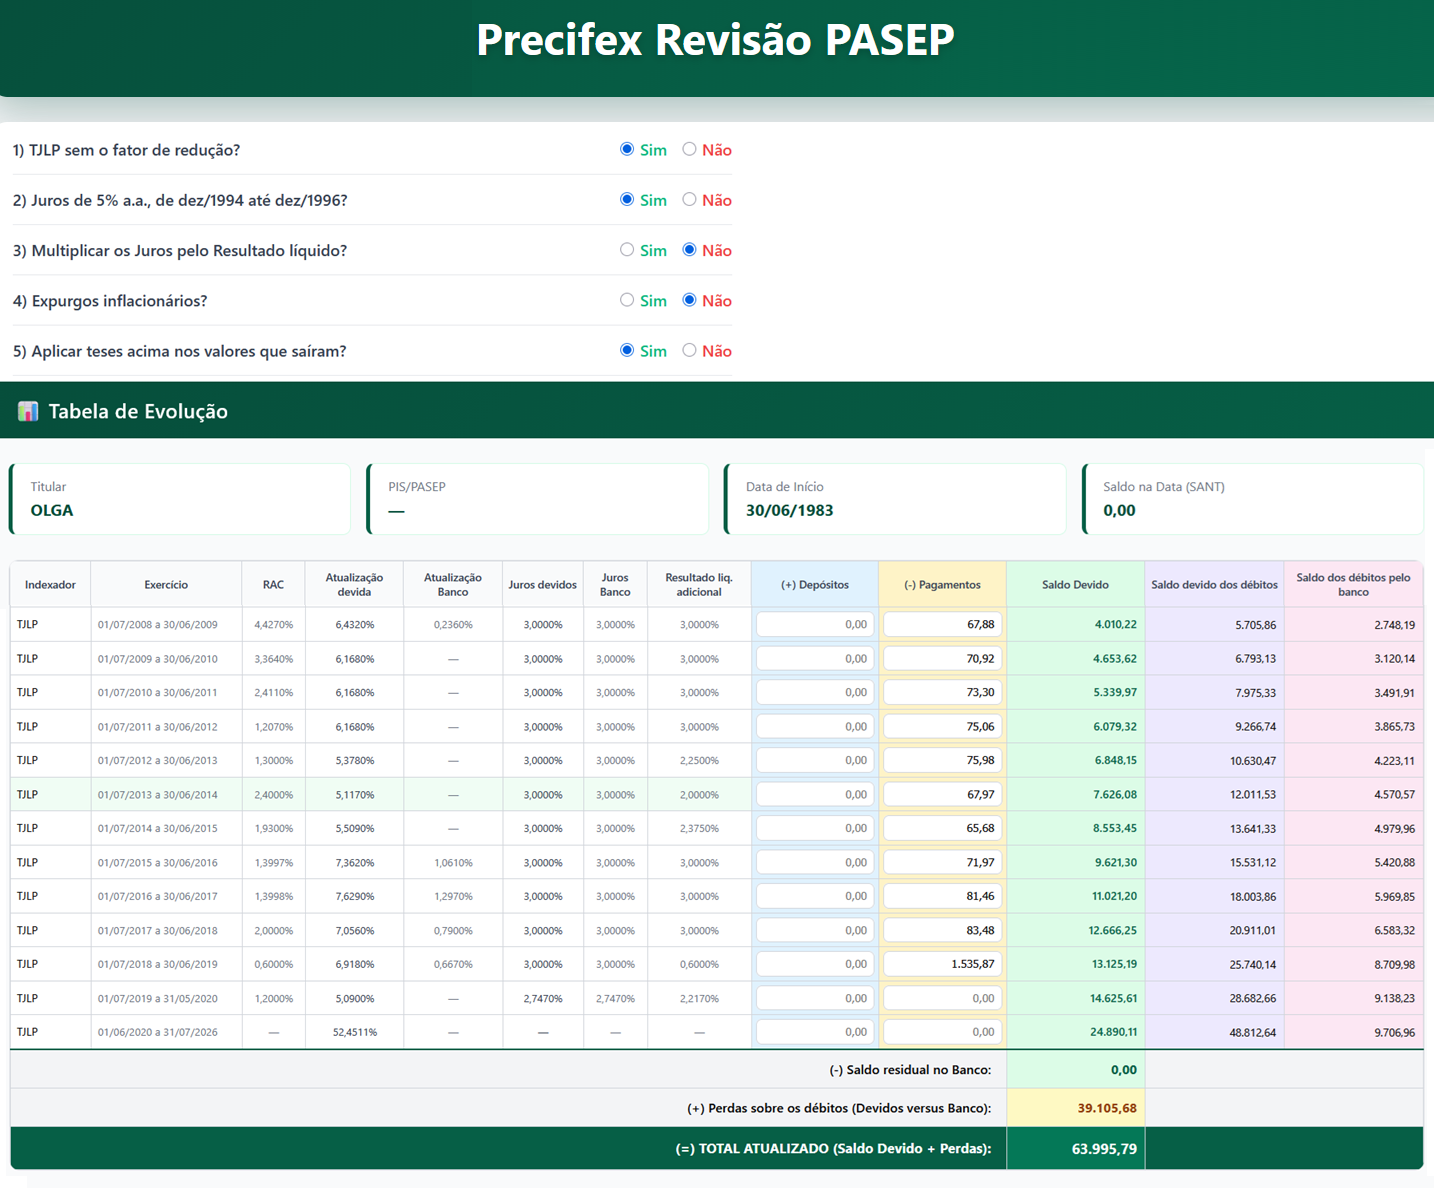Click the Precifex Revisão PASEP title
Screen dimensions: 1434x1188
[716, 40]
